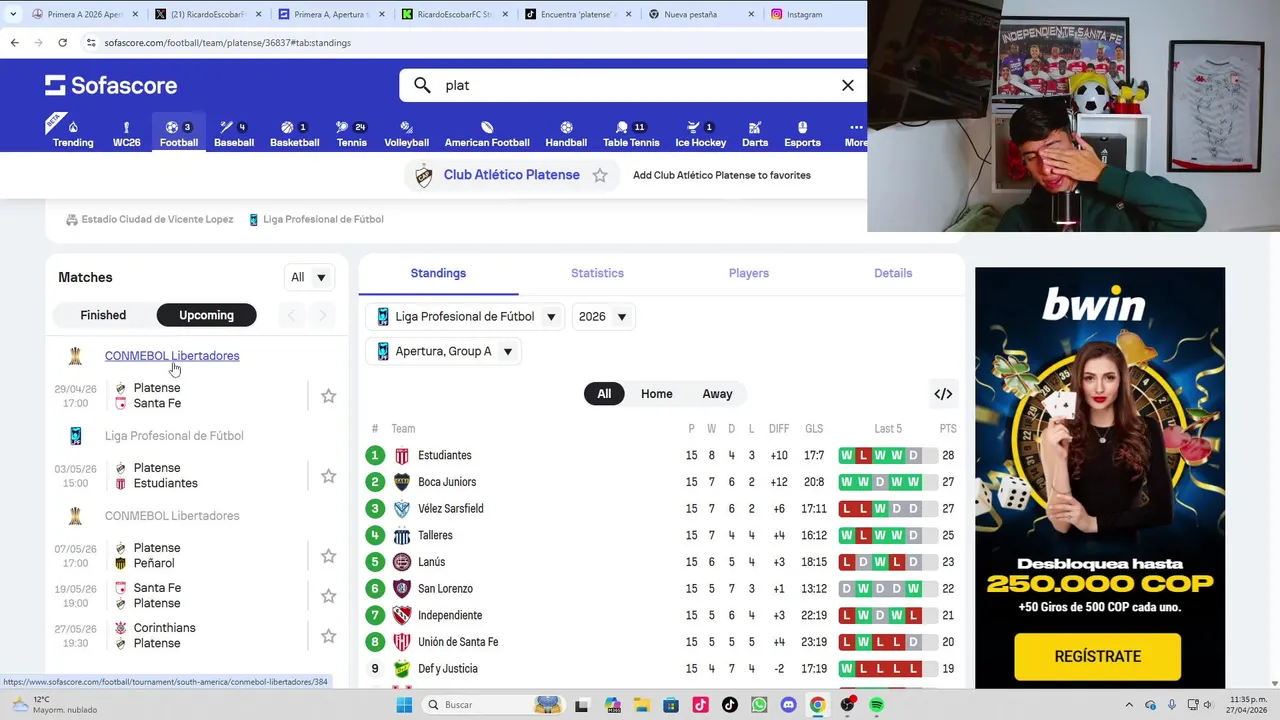1280x720 pixels.
Task: Open WhatsApp from the taskbar
Action: (759, 705)
